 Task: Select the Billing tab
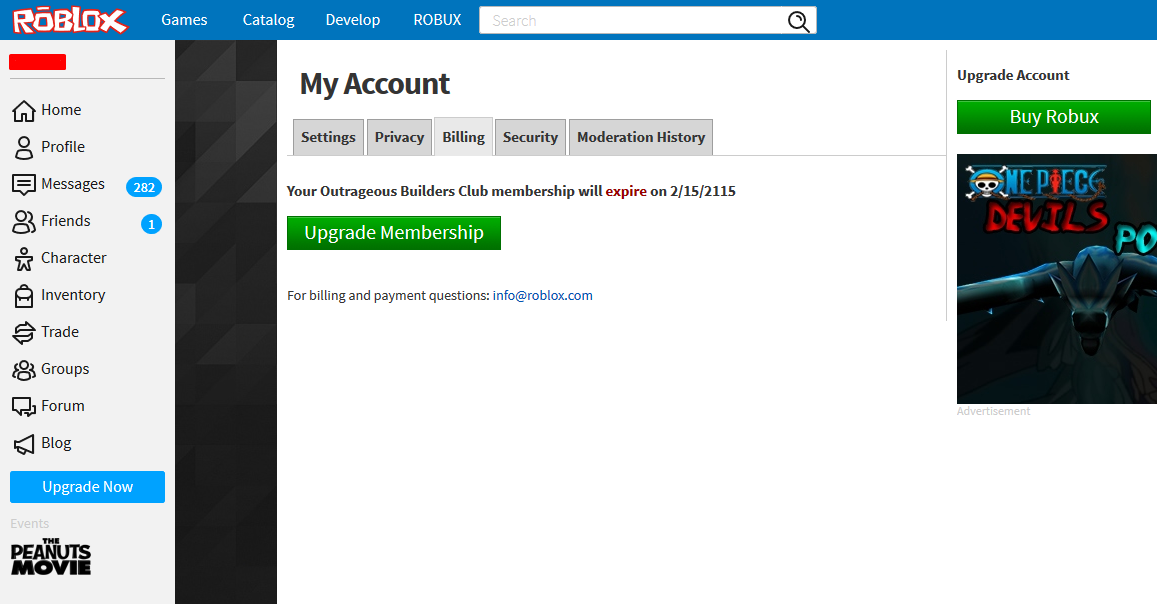pos(463,136)
